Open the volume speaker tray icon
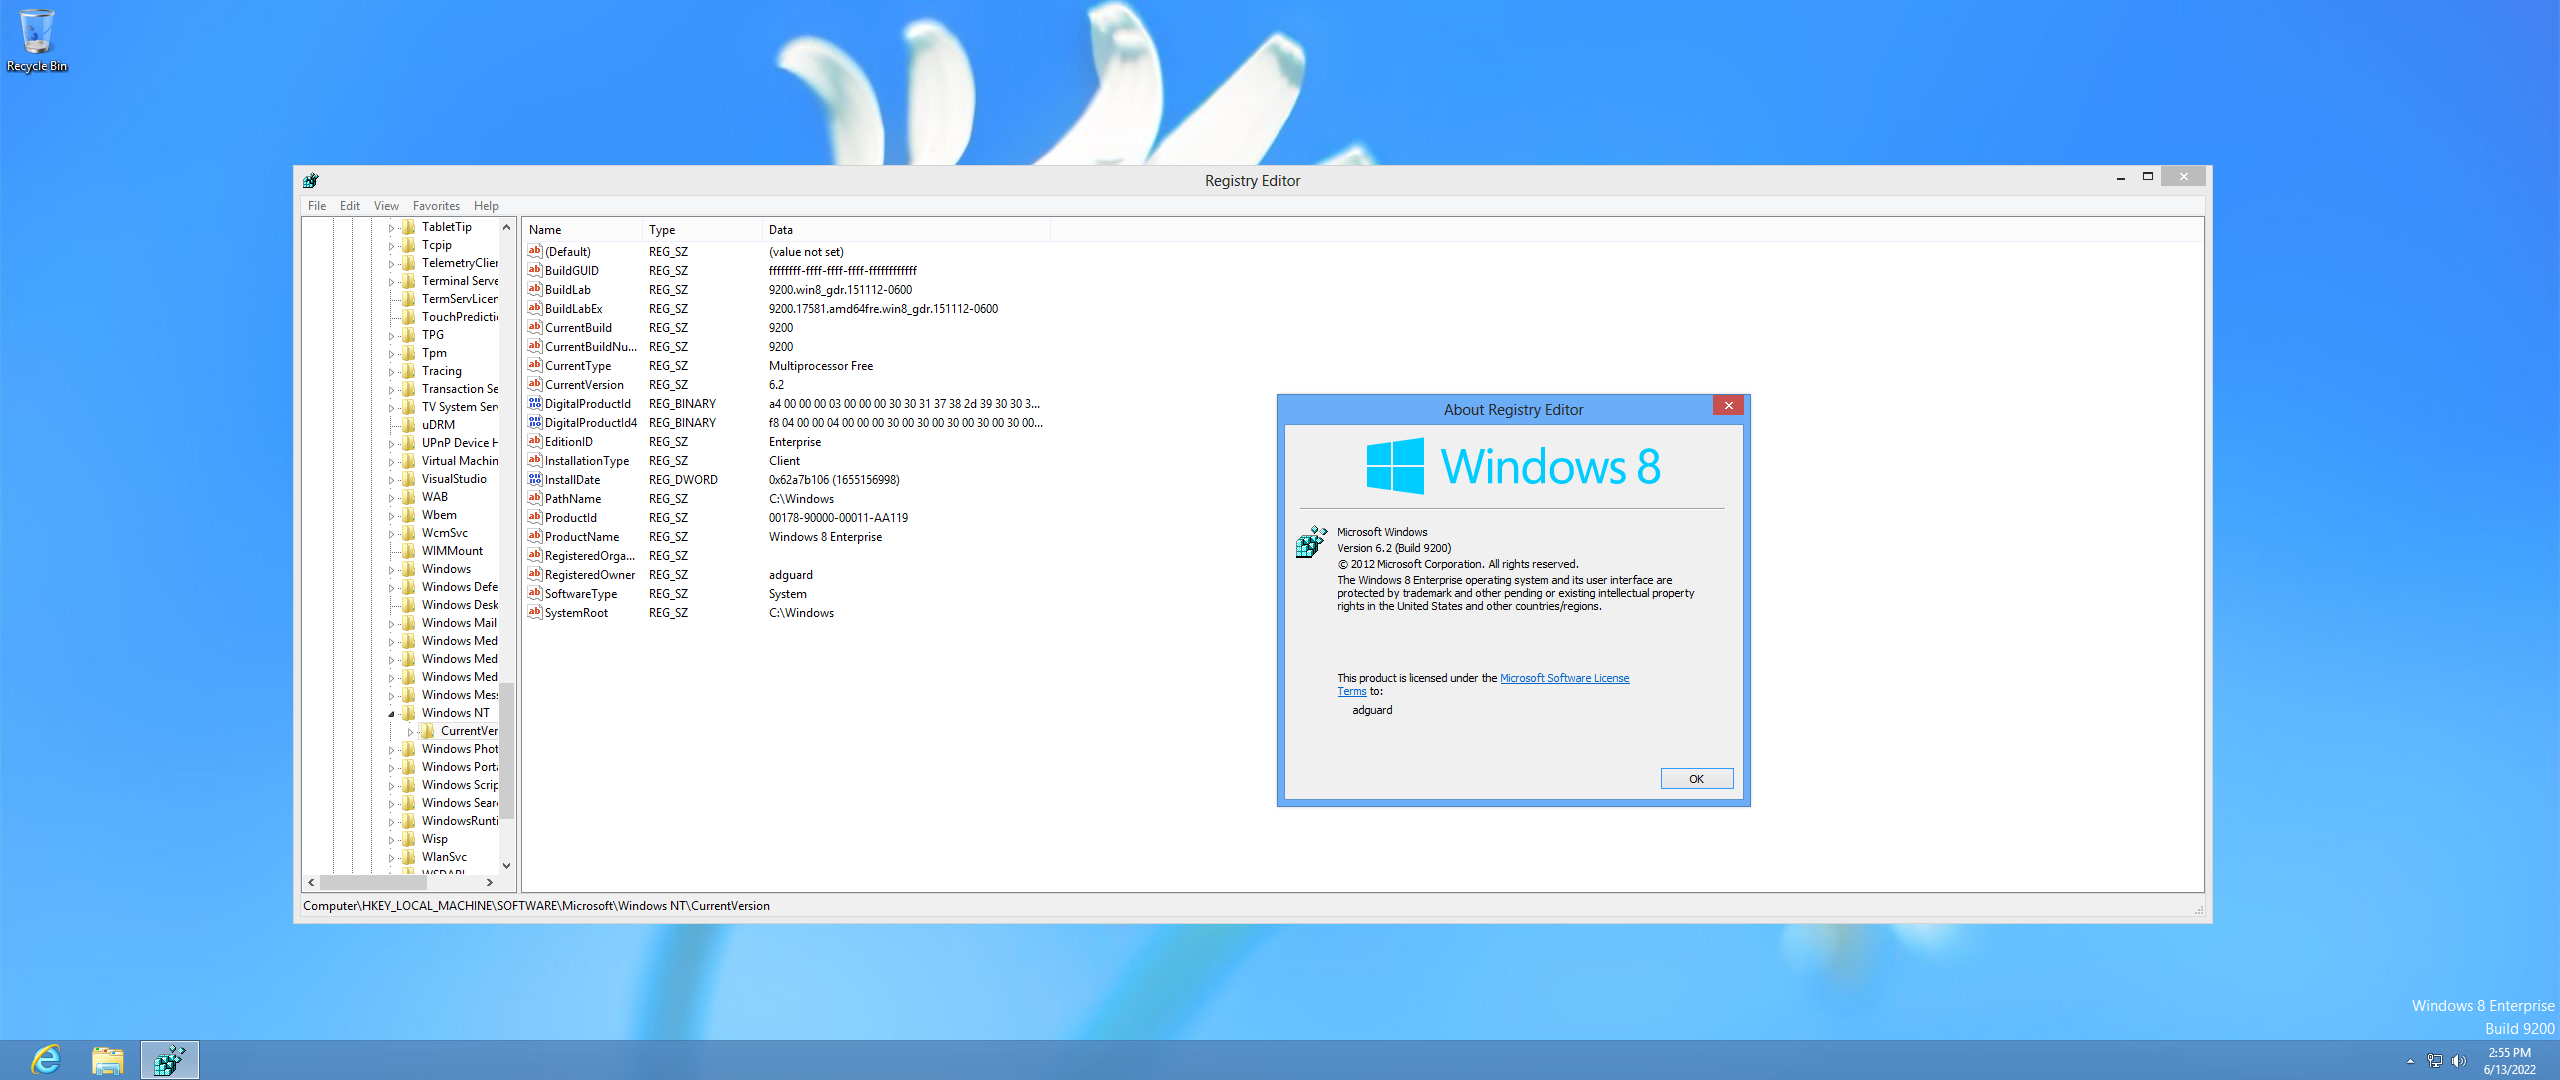Screen dimensions: 2560x1080 [x=2458, y=1061]
